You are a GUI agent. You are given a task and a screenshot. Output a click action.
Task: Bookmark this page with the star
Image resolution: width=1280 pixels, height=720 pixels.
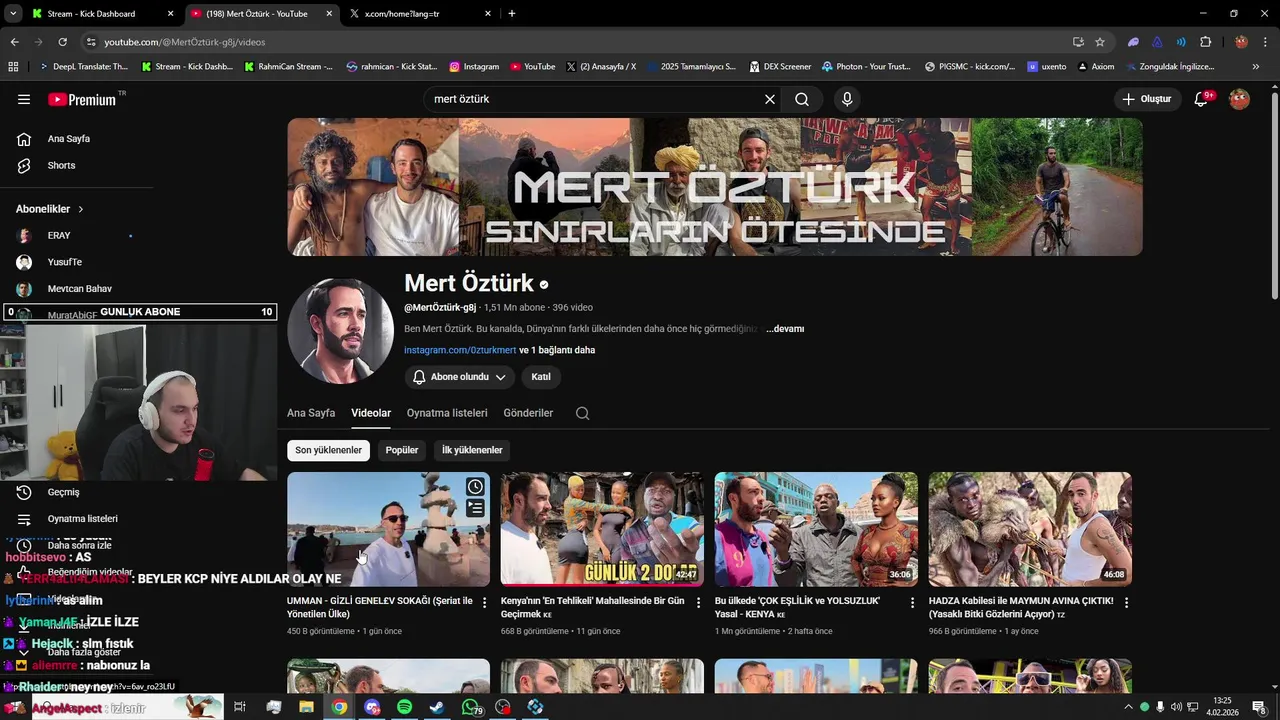coord(1100,42)
